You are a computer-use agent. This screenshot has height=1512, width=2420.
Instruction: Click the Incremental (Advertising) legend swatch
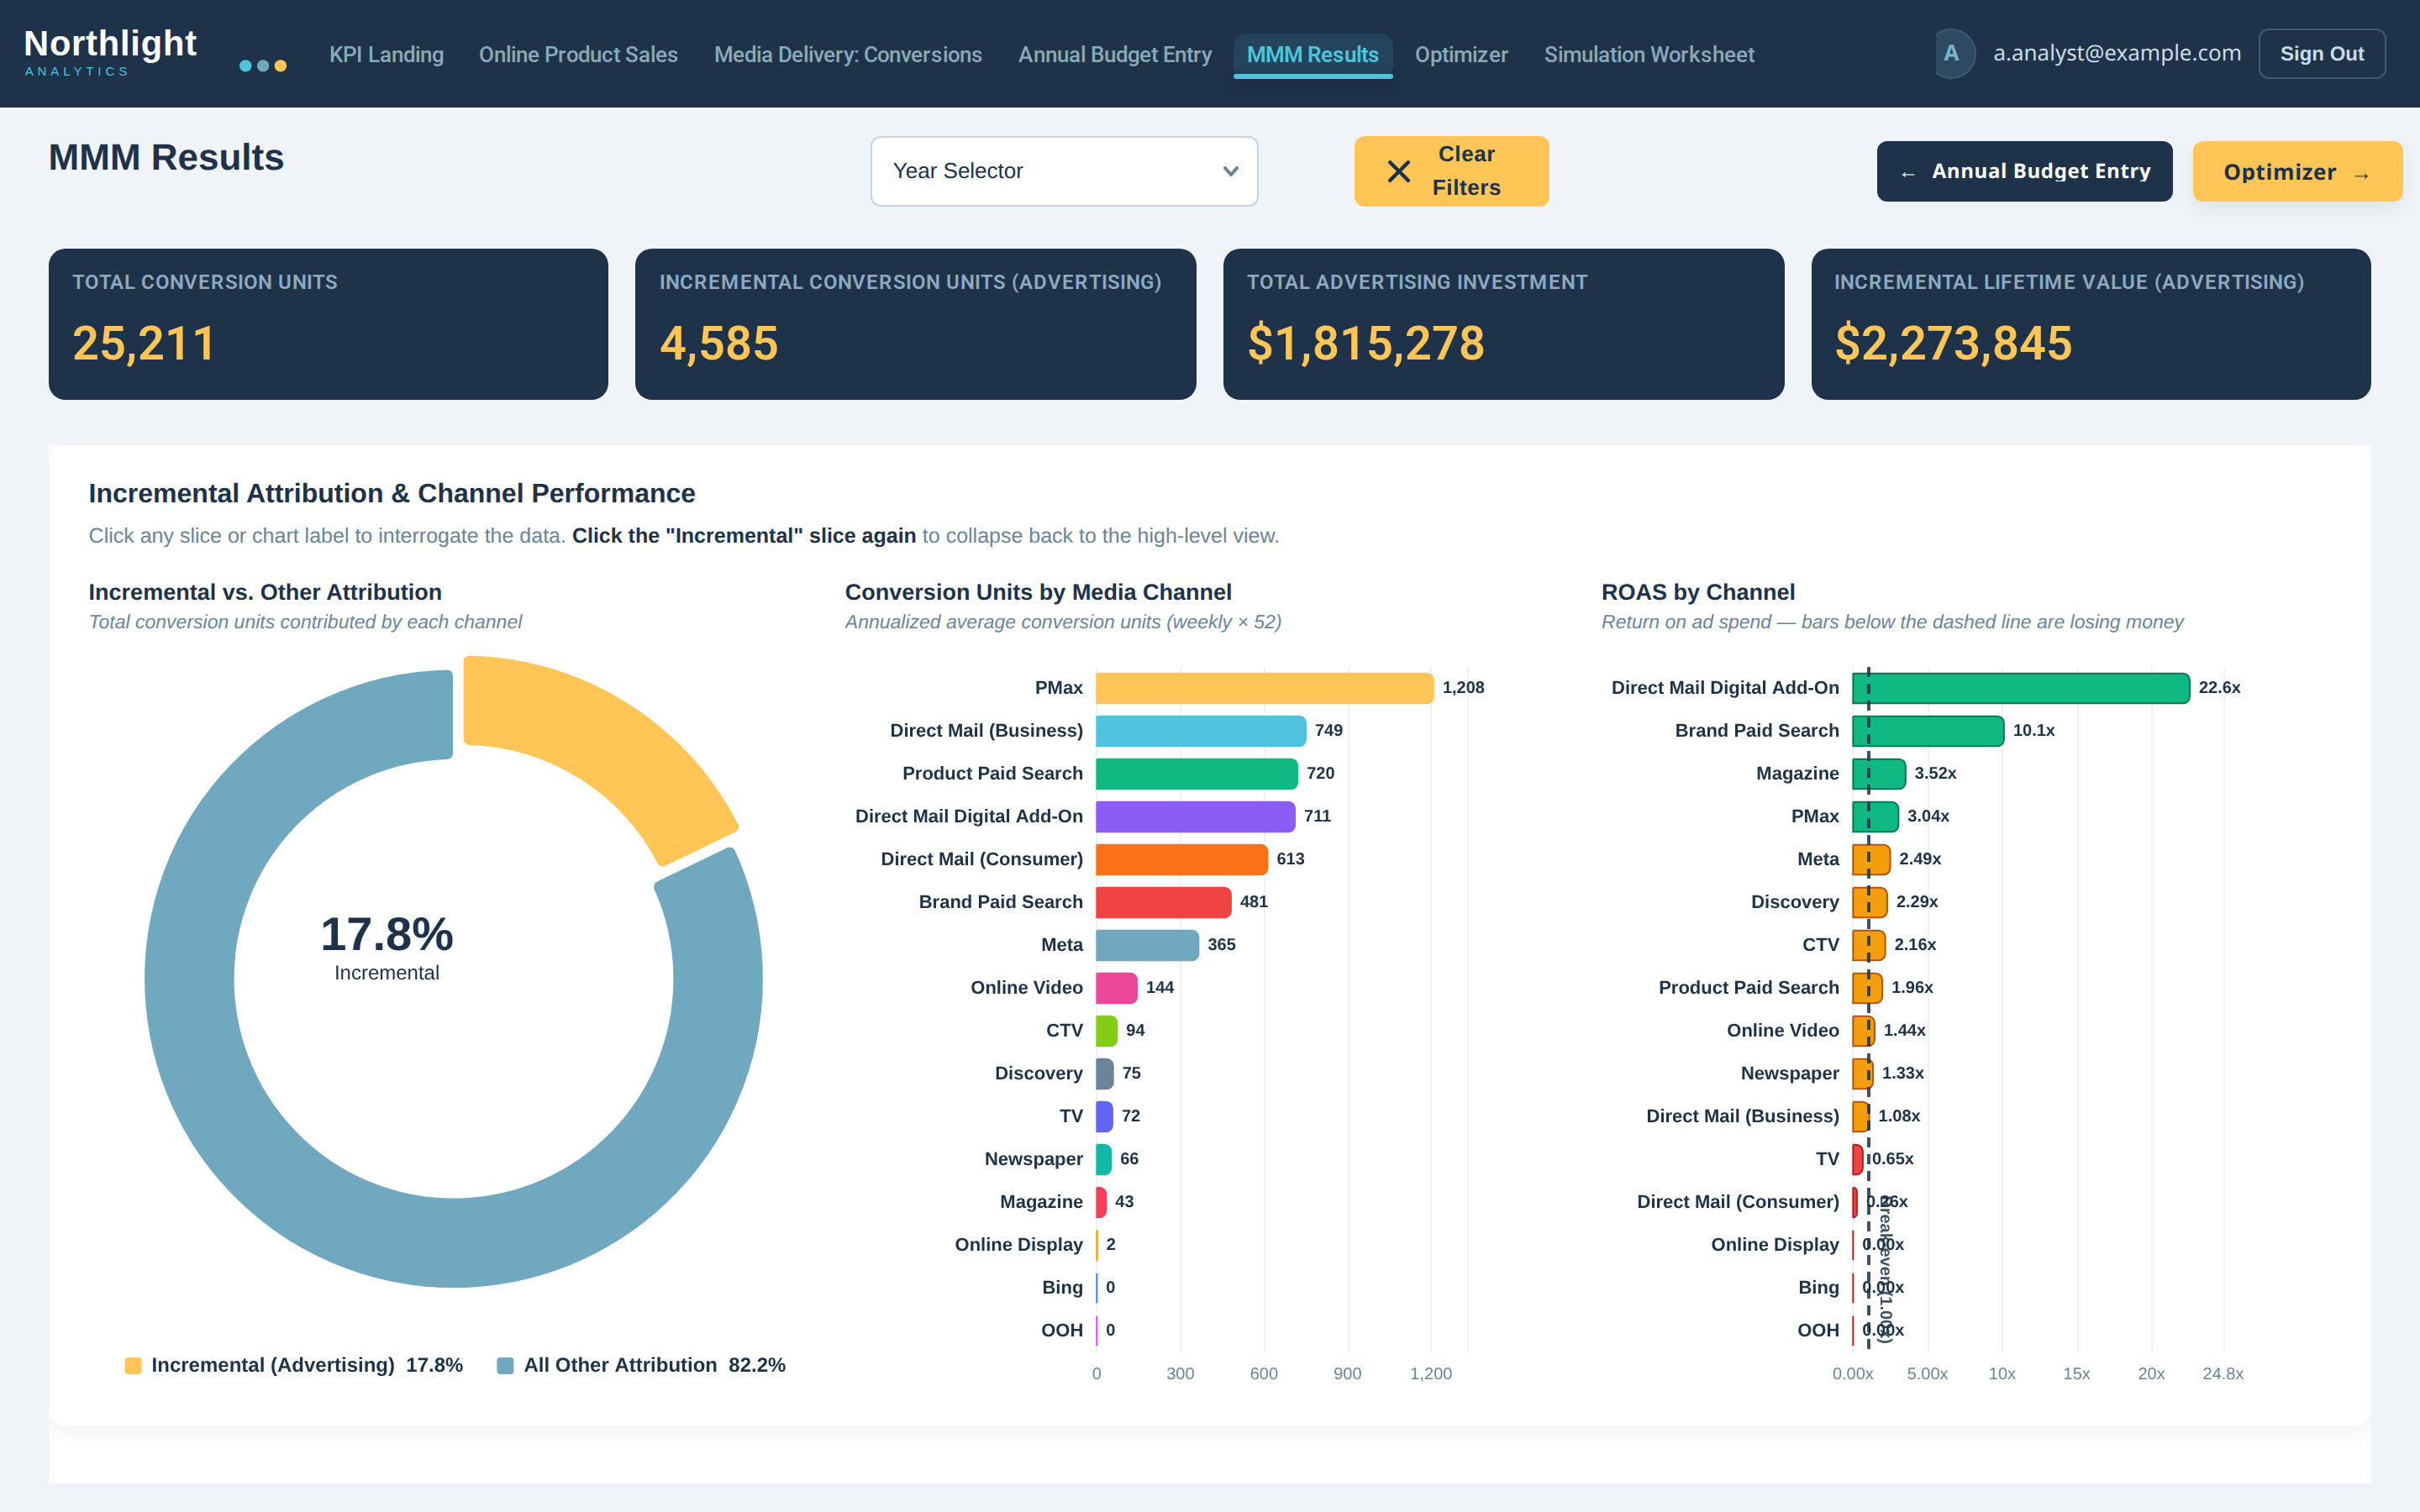133,1365
